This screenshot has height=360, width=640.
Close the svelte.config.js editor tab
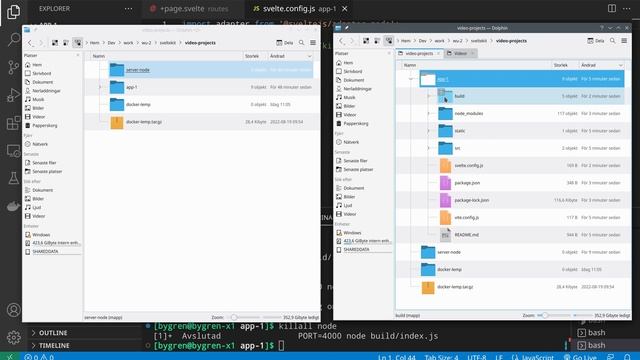pyautogui.click(x=344, y=9)
